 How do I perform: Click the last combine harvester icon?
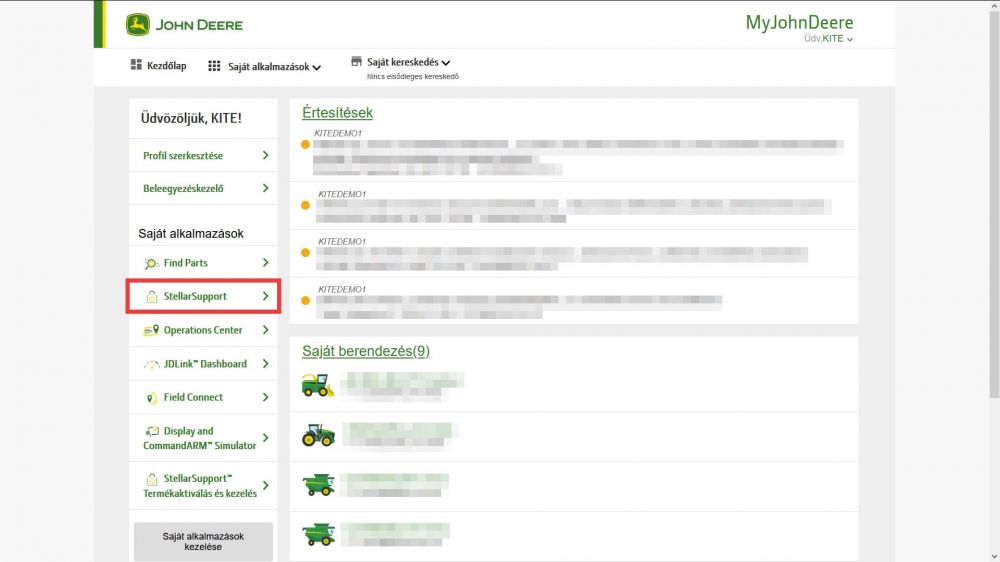pos(318,535)
